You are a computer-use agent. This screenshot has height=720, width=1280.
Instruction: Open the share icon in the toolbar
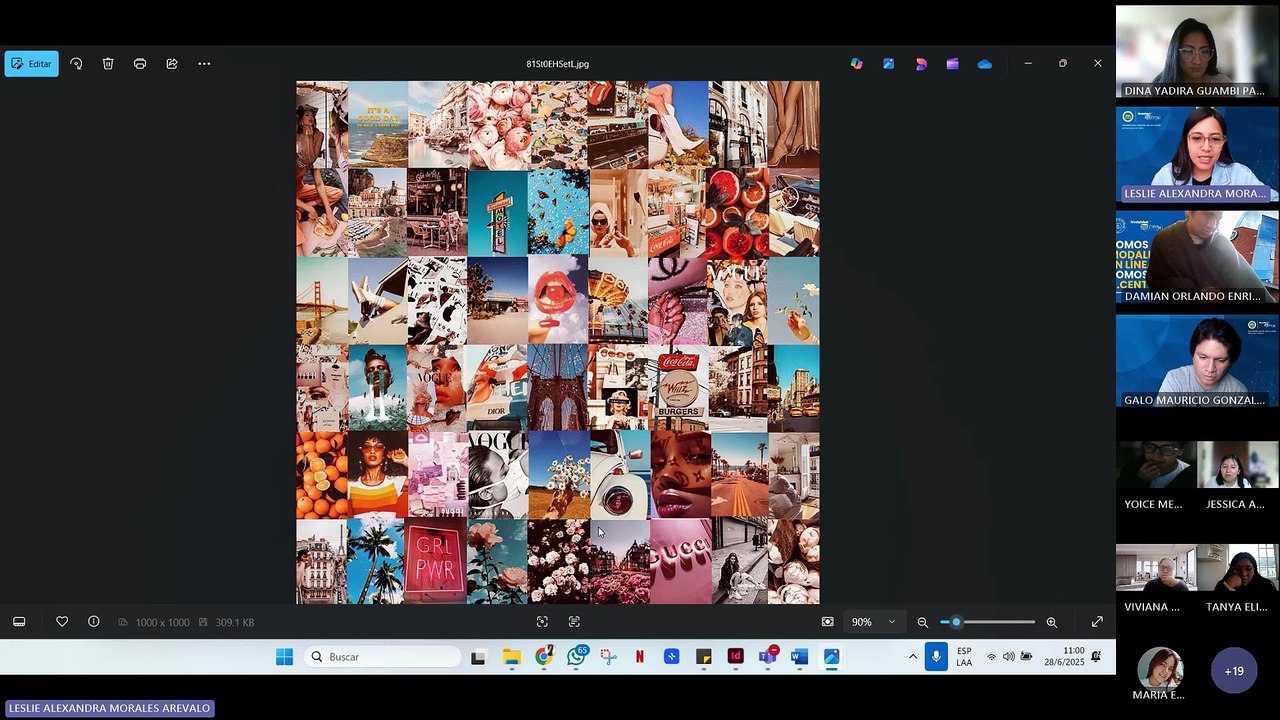point(172,64)
